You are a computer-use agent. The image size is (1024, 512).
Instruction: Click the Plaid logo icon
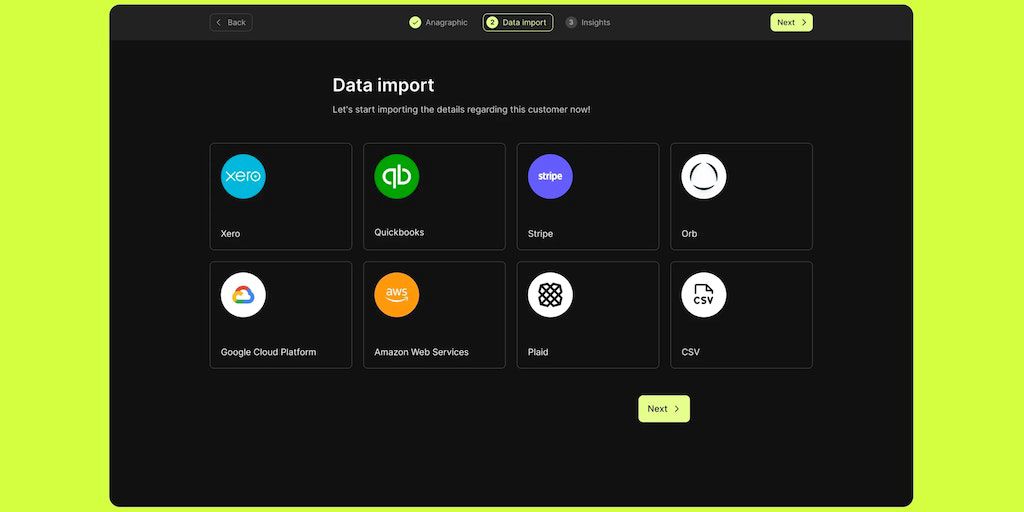point(550,295)
